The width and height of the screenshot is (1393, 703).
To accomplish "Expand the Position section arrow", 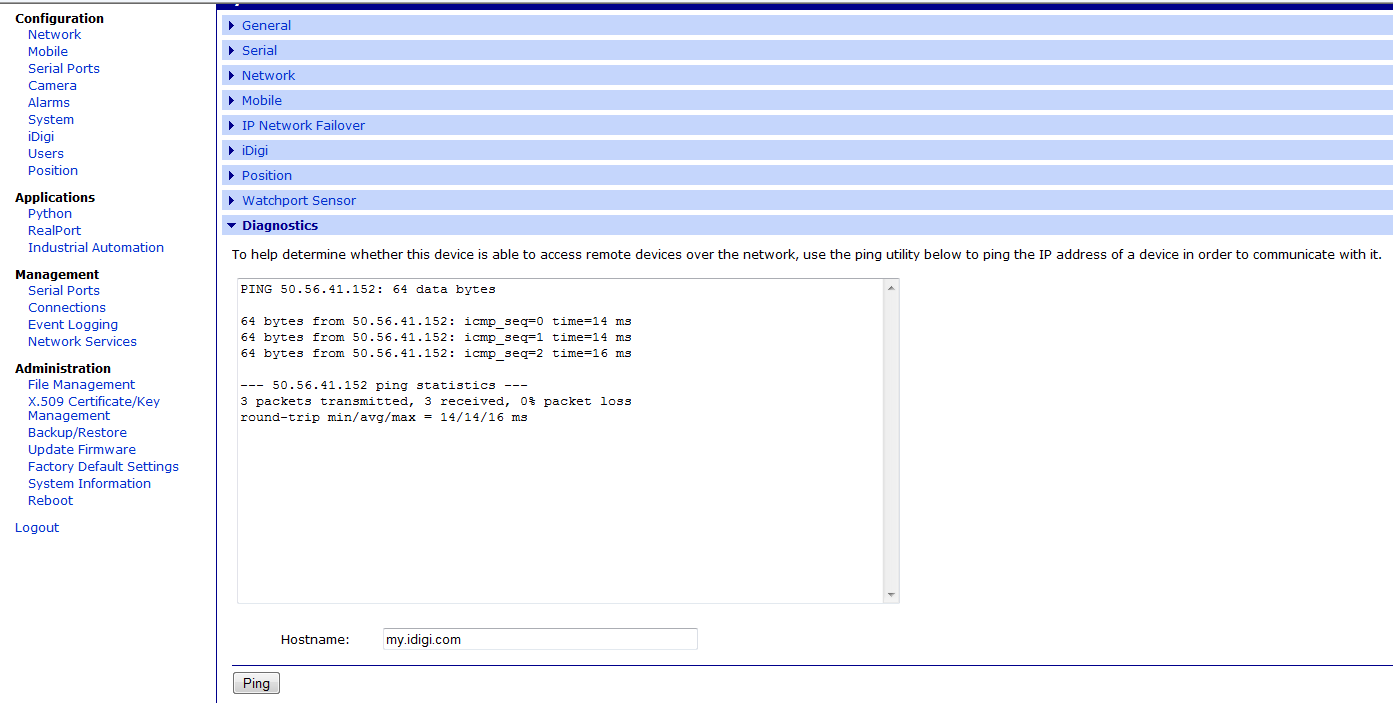I will point(232,176).
